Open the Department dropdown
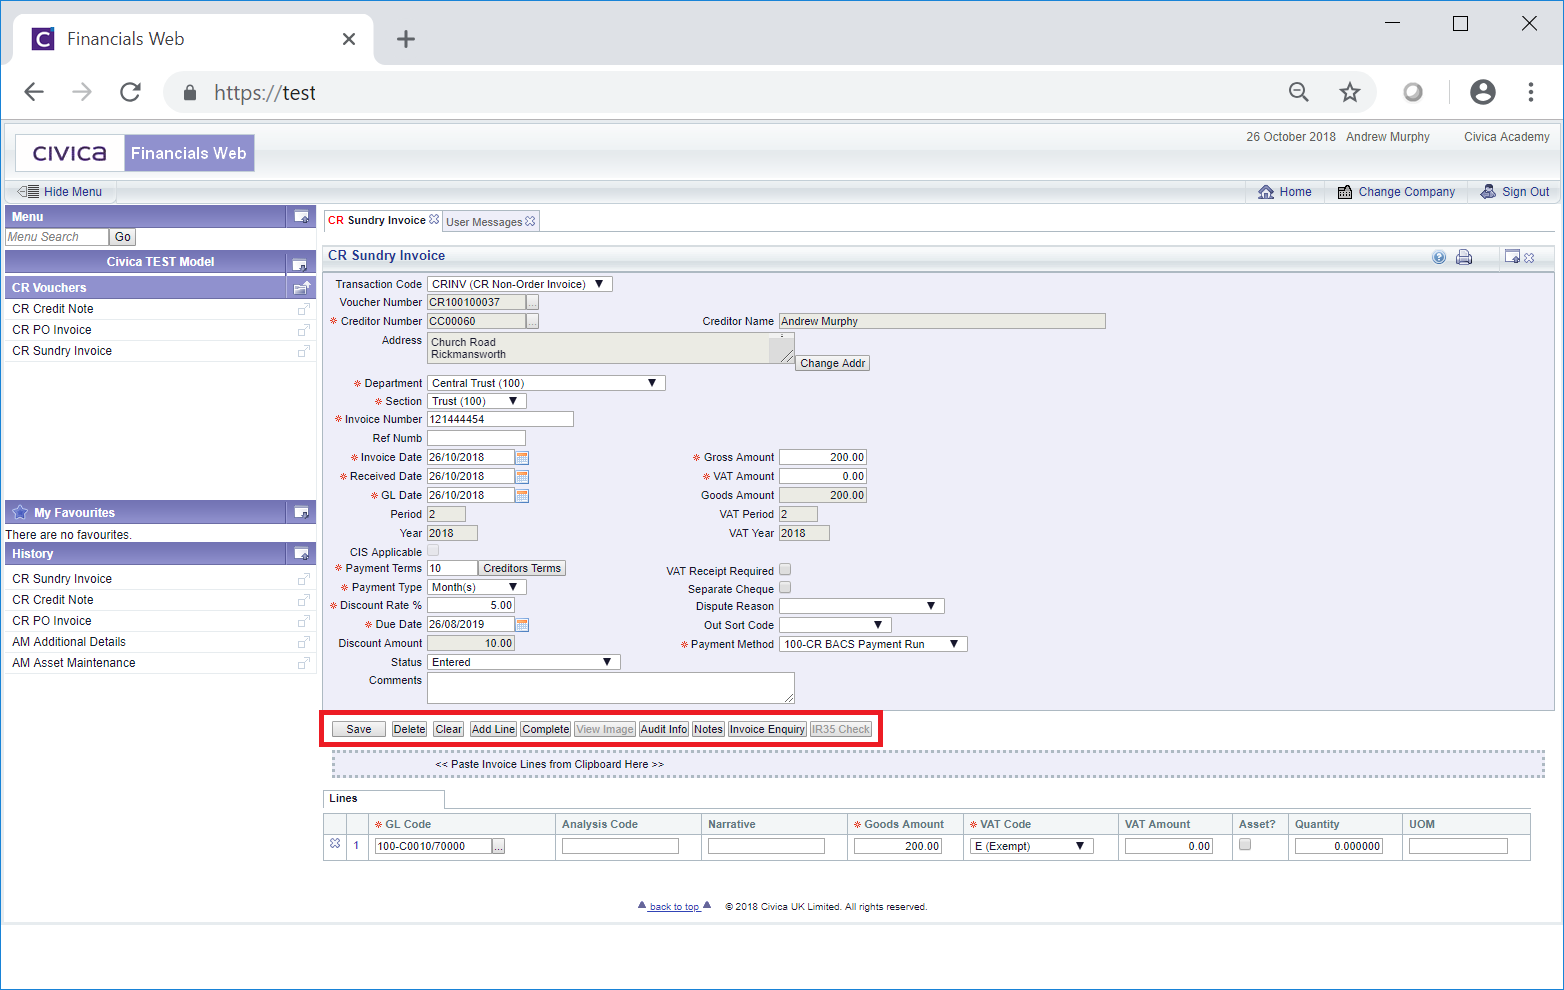1564x990 pixels. point(546,383)
